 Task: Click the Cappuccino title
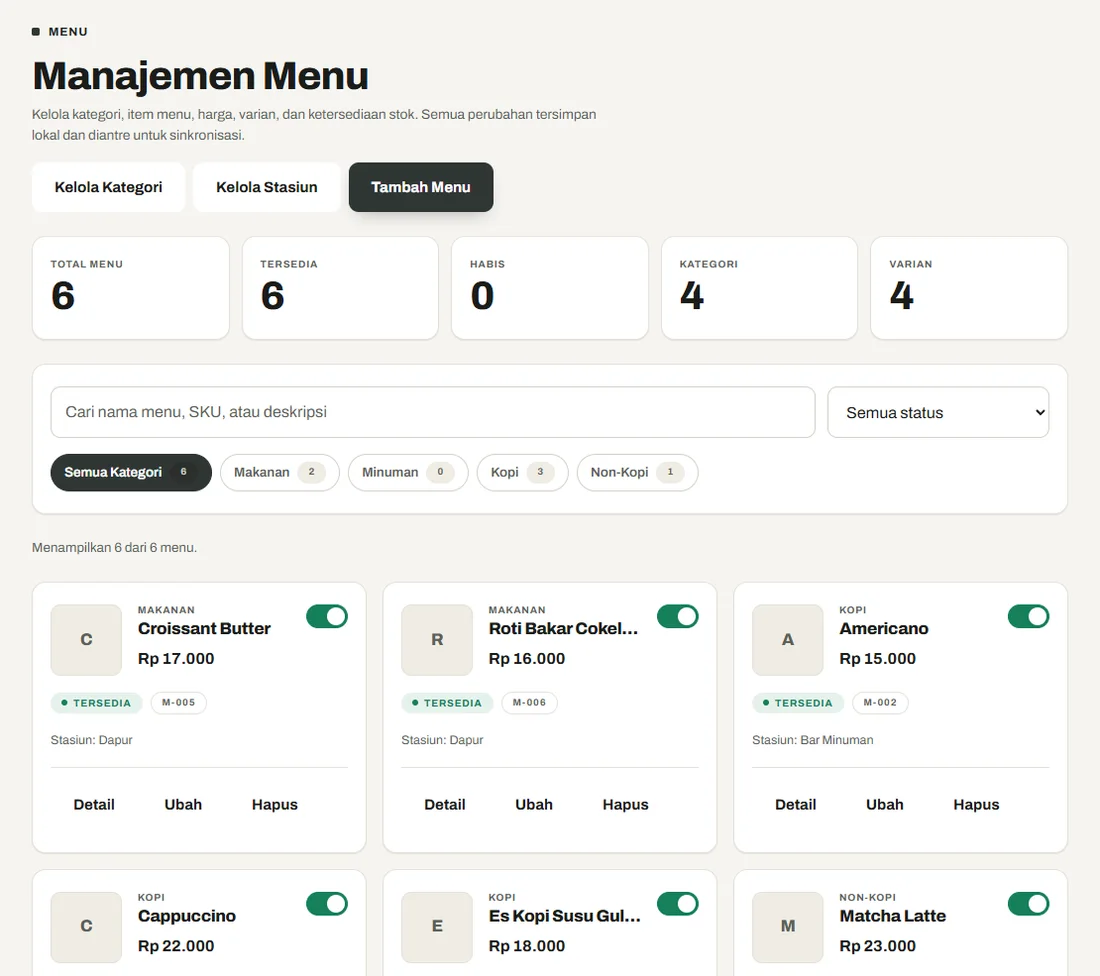tap(187, 916)
